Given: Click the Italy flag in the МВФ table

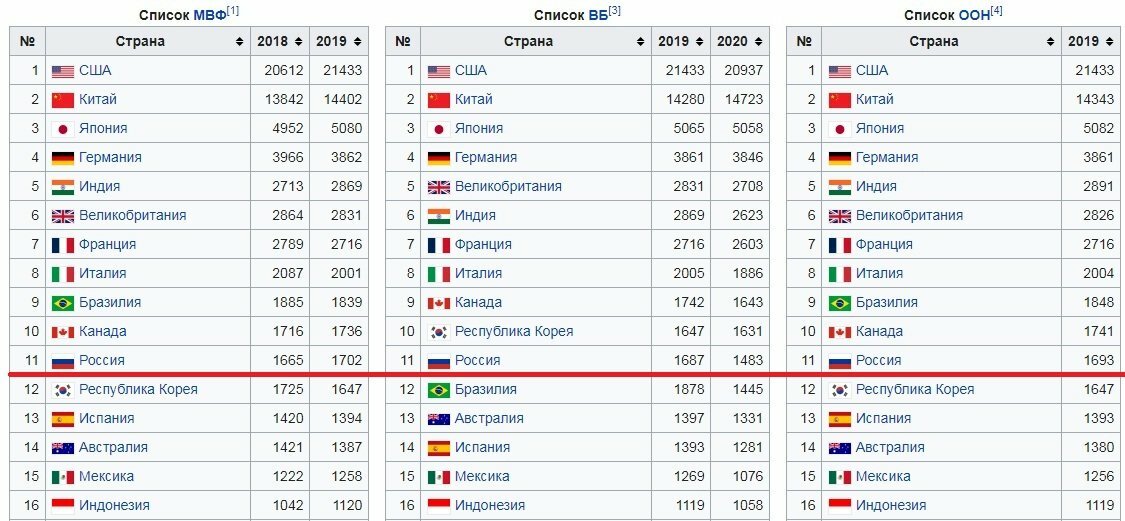Looking at the screenshot, I should (x=63, y=274).
